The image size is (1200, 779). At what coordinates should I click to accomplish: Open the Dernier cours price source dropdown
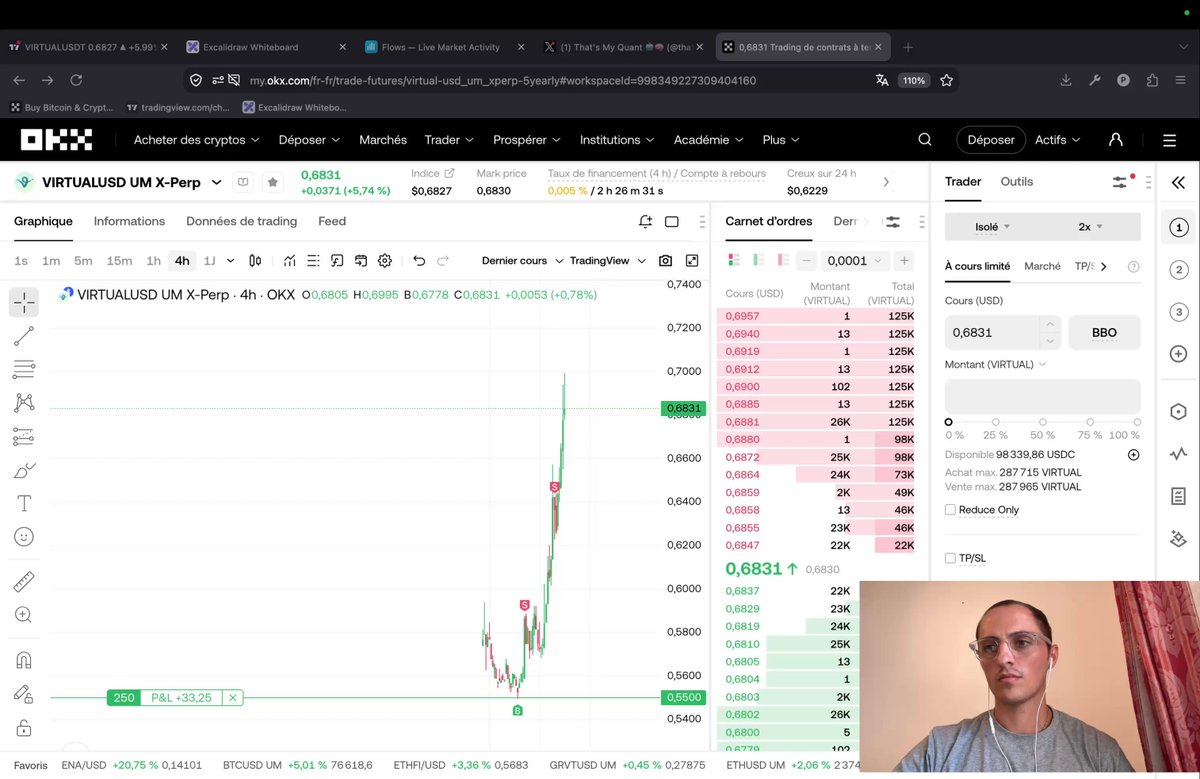(522, 261)
